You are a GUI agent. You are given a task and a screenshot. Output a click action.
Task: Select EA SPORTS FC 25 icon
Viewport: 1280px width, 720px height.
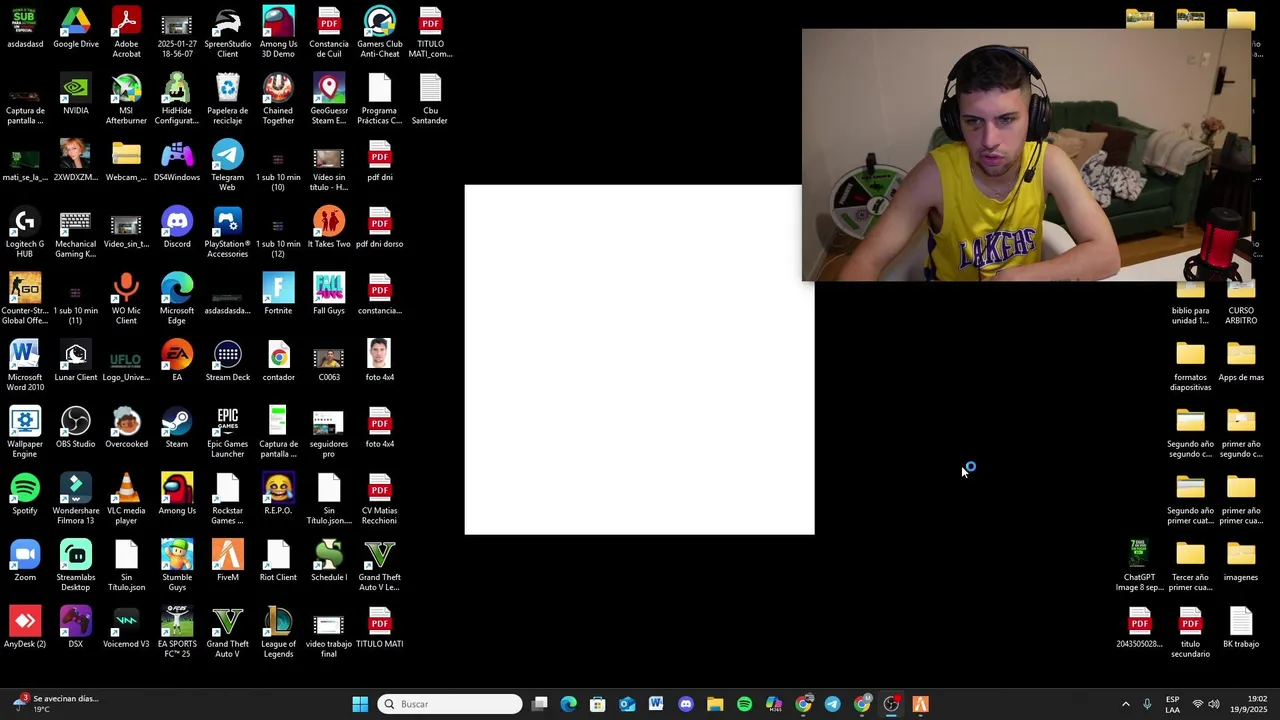point(177,632)
